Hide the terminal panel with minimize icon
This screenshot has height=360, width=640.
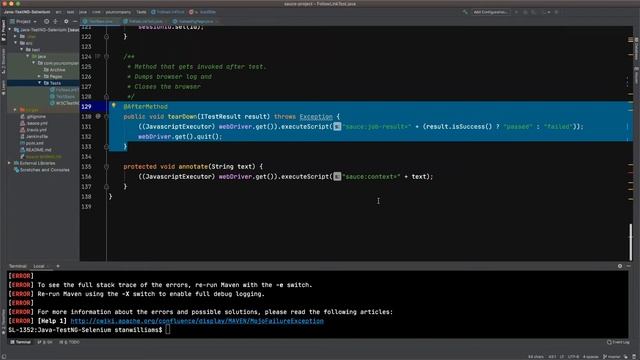pyautogui.click(x=629, y=266)
